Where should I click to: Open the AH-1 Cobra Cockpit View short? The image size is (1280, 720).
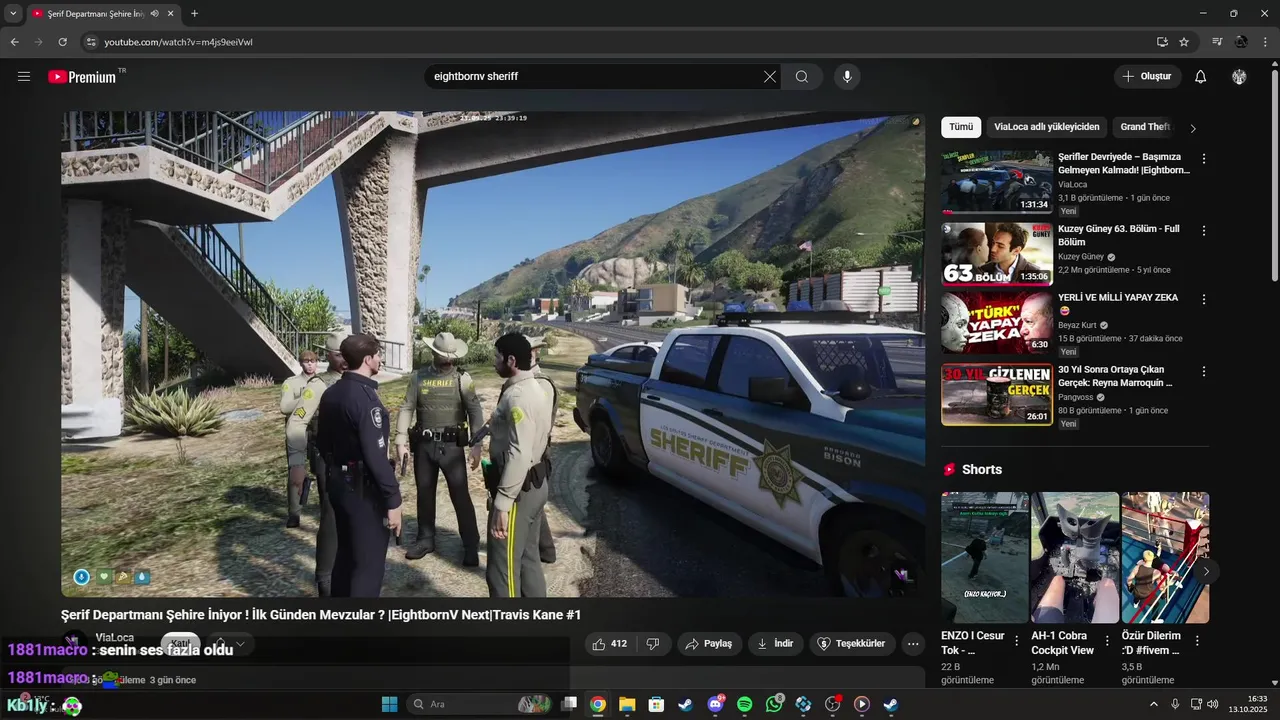coord(1075,557)
